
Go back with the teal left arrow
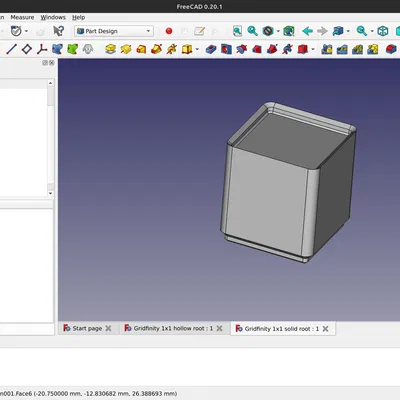click(x=307, y=31)
